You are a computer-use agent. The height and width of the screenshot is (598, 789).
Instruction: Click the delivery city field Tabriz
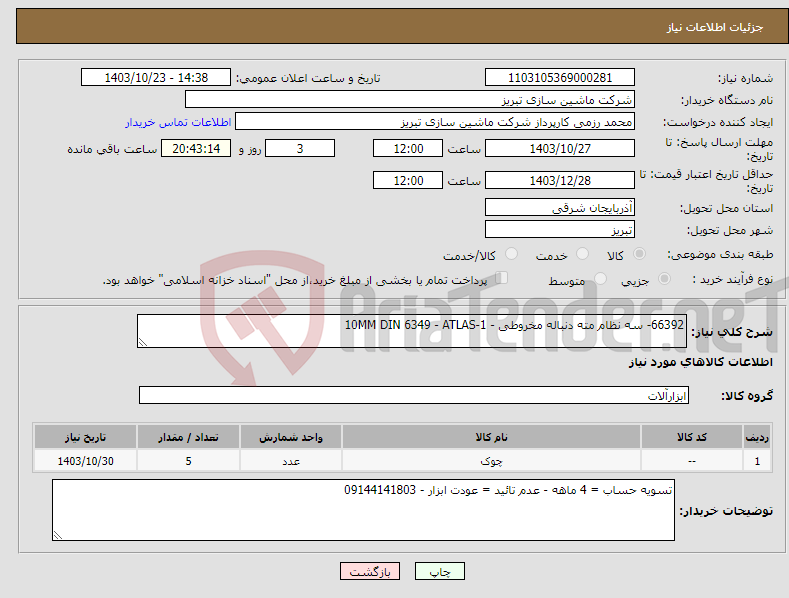(560, 230)
